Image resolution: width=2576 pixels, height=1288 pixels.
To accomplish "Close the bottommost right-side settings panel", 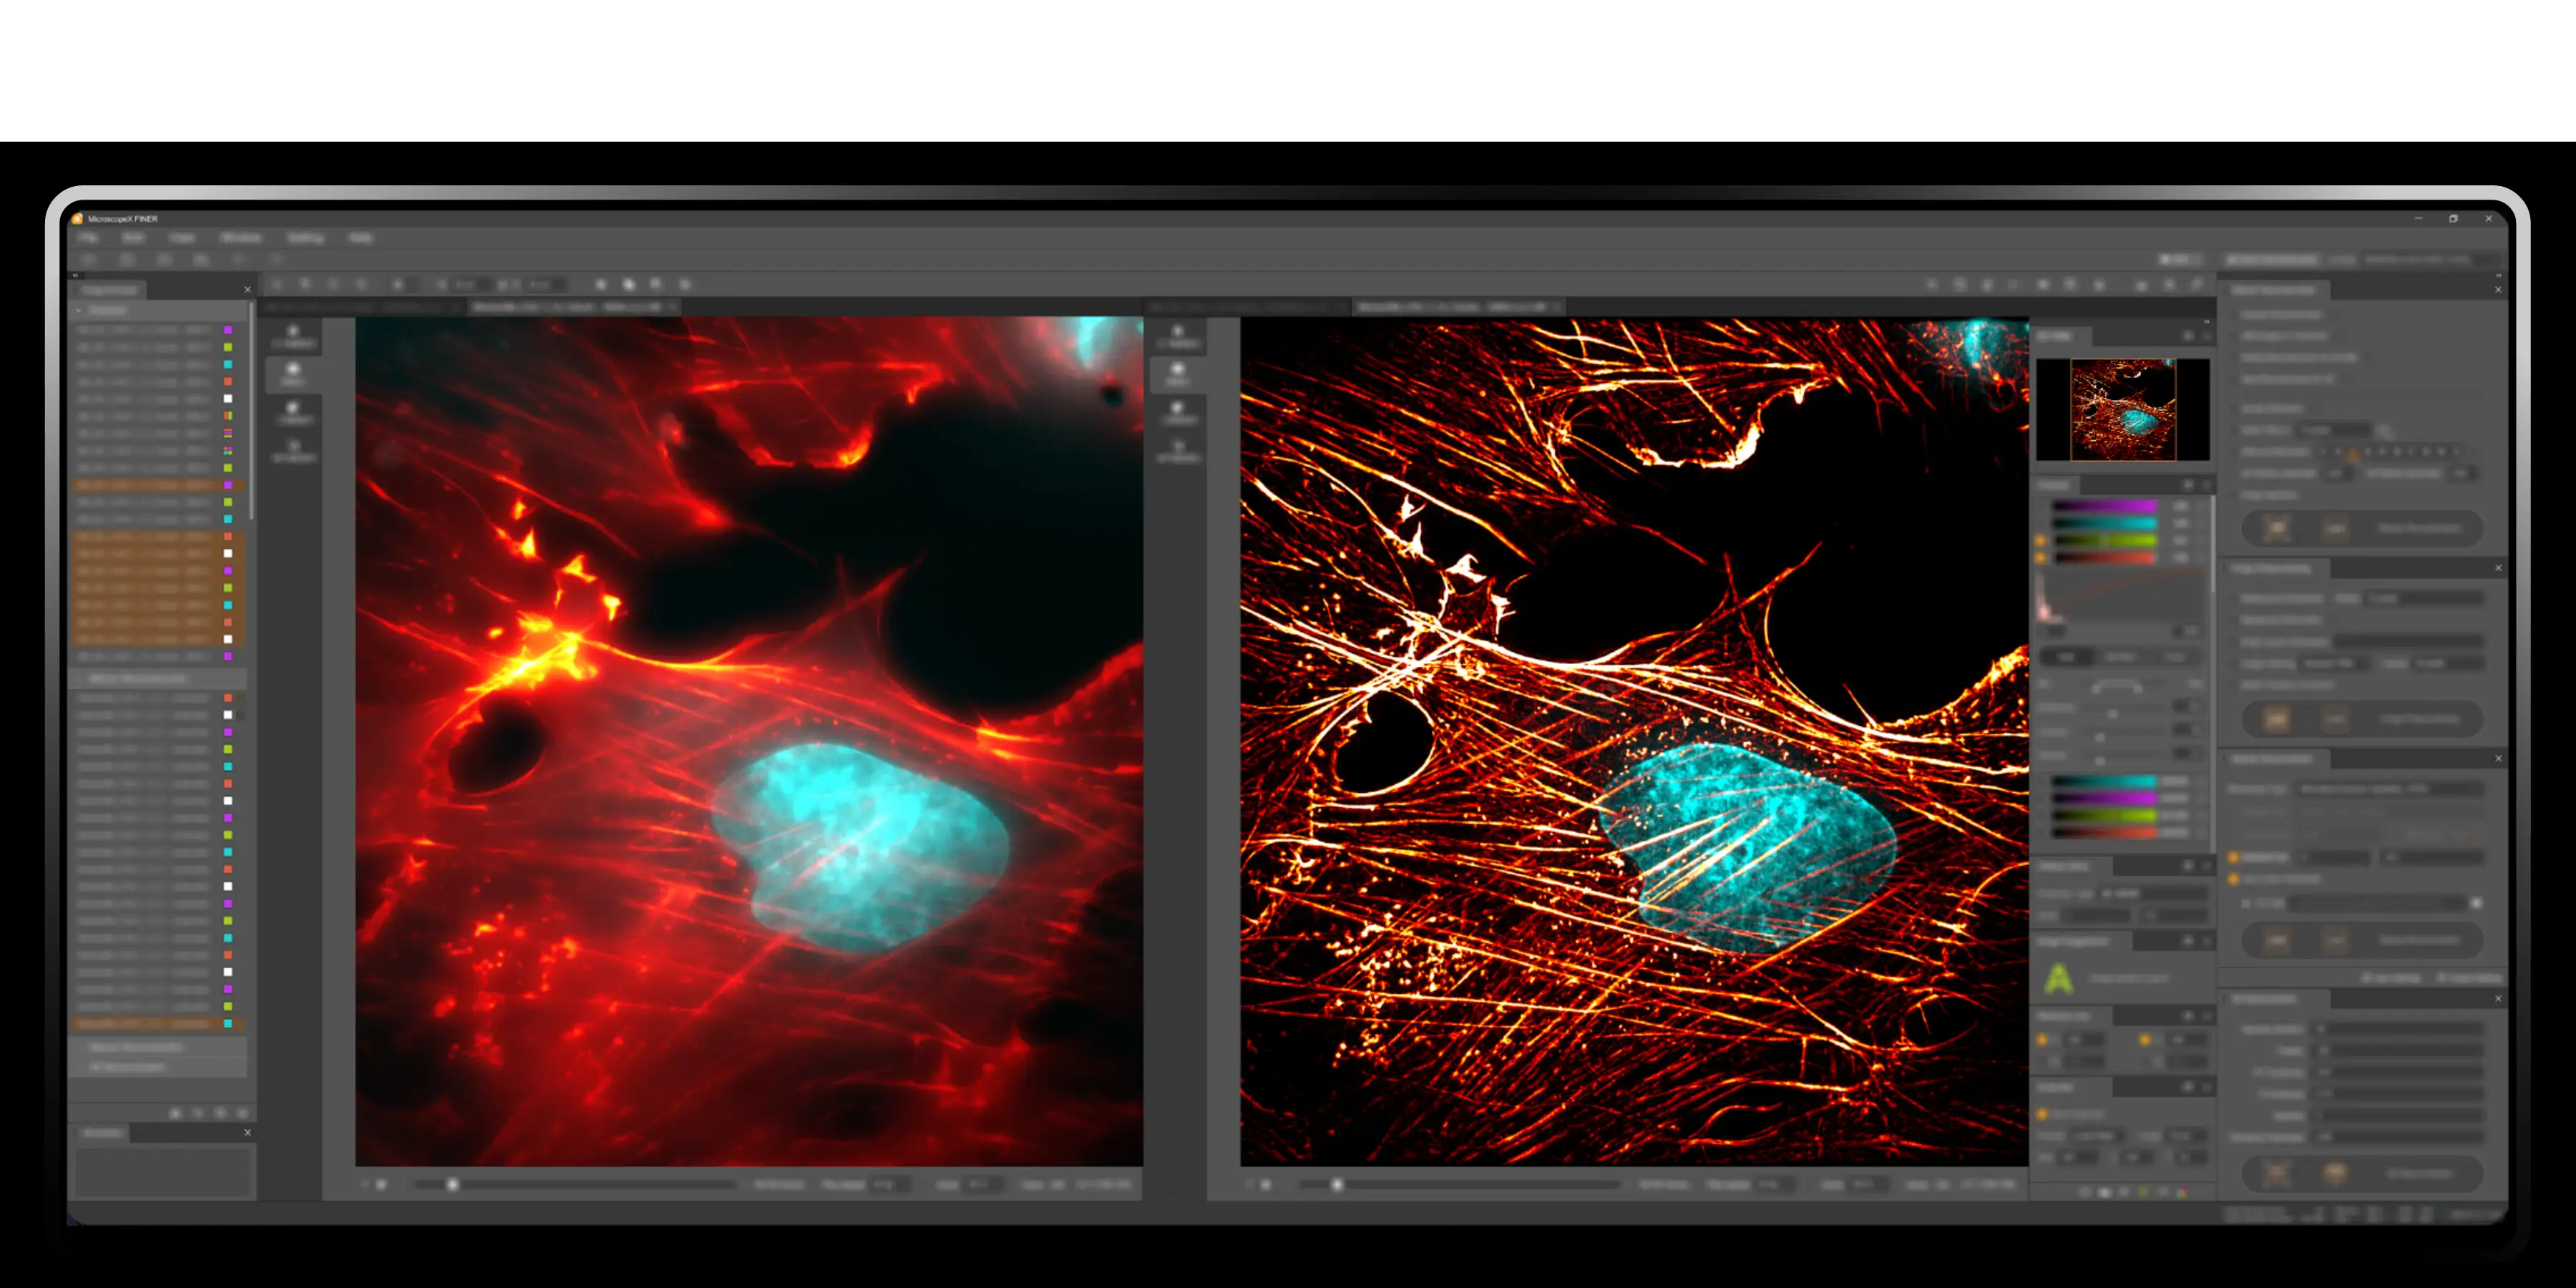I will 2497,998.
